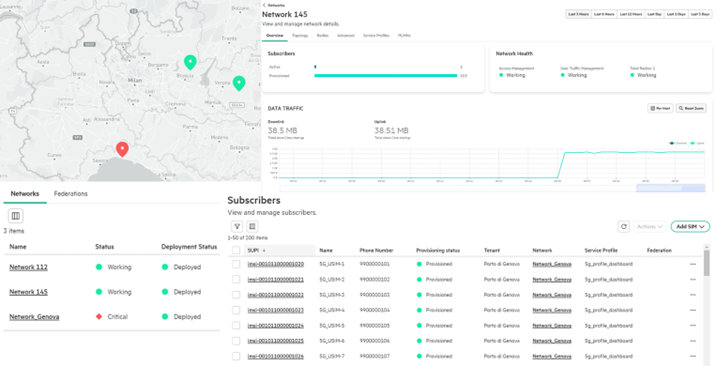
Task: Open row menu for 5G_USIM-6
Action: point(693,341)
